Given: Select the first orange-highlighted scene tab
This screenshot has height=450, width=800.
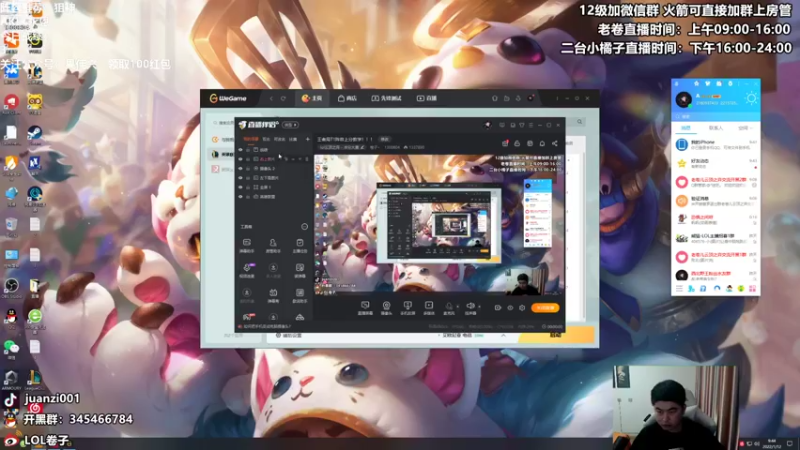Looking at the screenshot, I should pyautogui.click(x=251, y=139).
